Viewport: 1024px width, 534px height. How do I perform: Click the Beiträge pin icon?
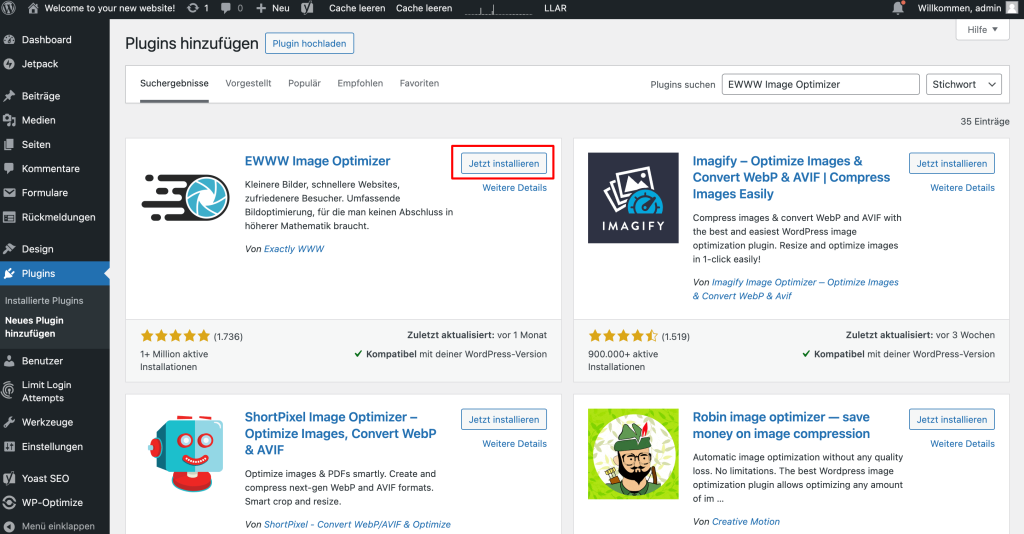9,96
